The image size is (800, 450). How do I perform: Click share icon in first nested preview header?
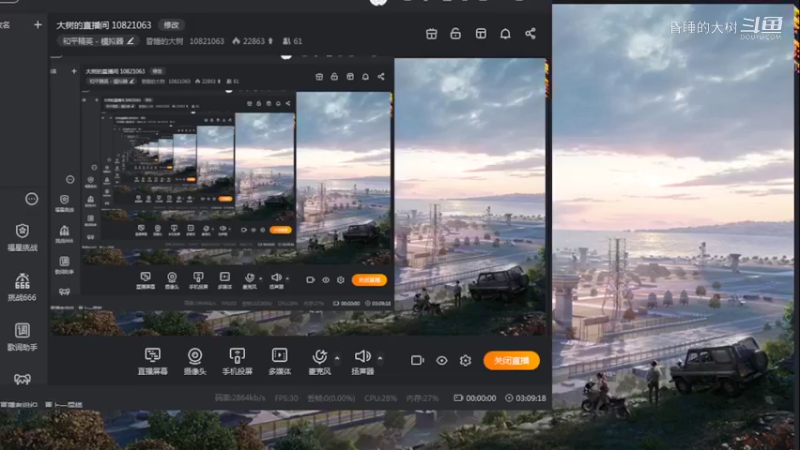381,77
